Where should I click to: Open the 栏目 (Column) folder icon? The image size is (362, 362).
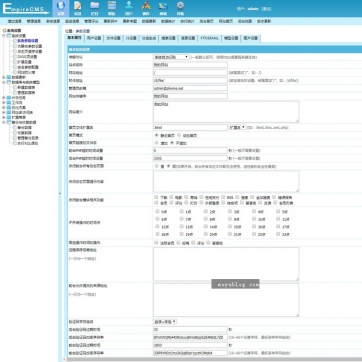point(95,8)
